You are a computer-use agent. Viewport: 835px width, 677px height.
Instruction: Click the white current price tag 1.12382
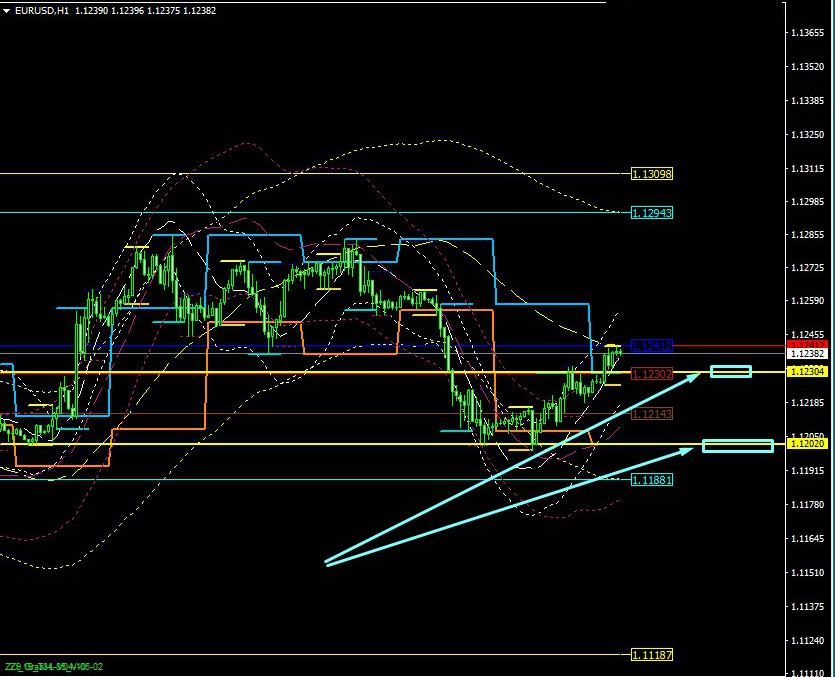tap(806, 354)
